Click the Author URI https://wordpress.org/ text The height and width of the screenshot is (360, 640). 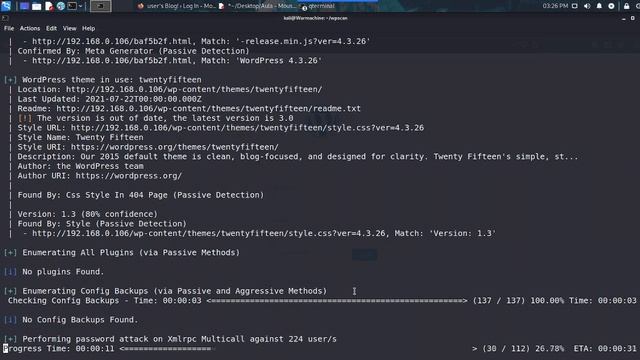click(129, 176)
